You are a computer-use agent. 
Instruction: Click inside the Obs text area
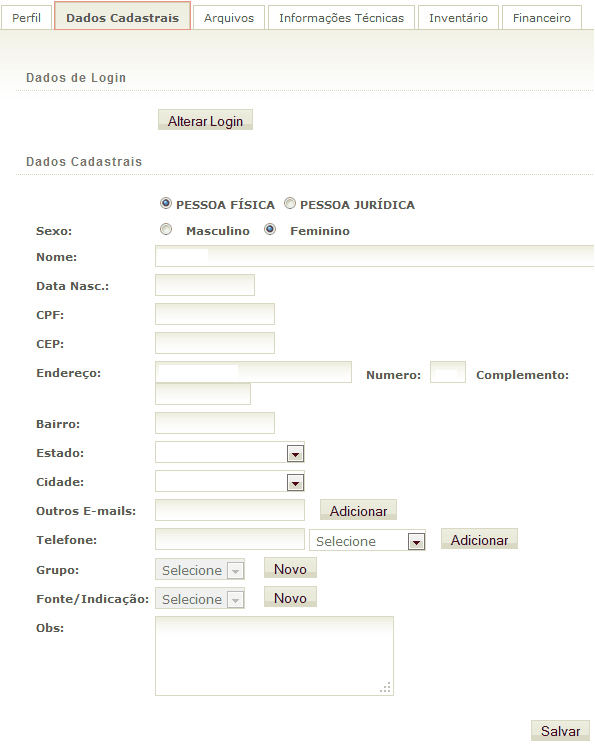[x=274, y=656]
